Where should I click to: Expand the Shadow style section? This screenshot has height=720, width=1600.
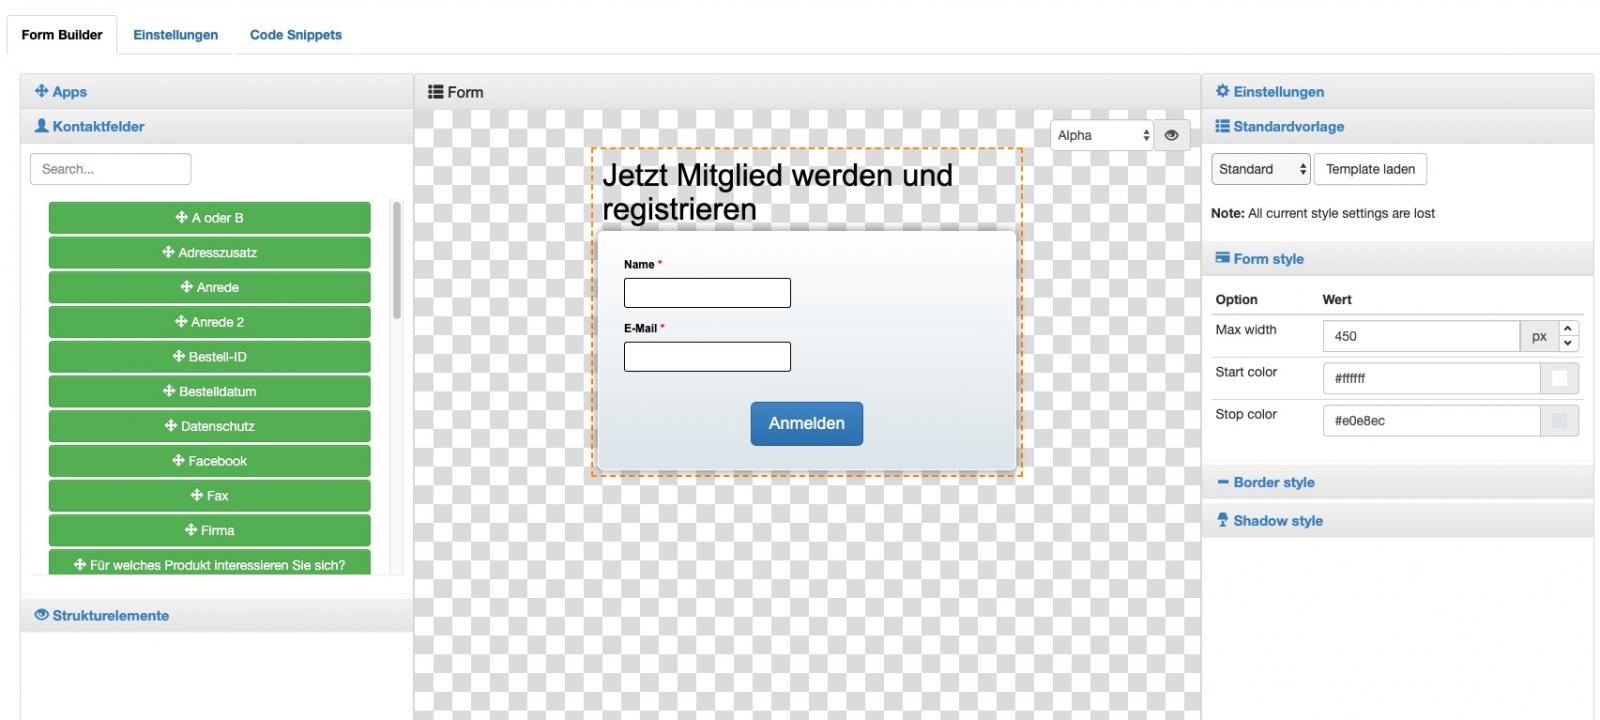tap(1397, 520)
